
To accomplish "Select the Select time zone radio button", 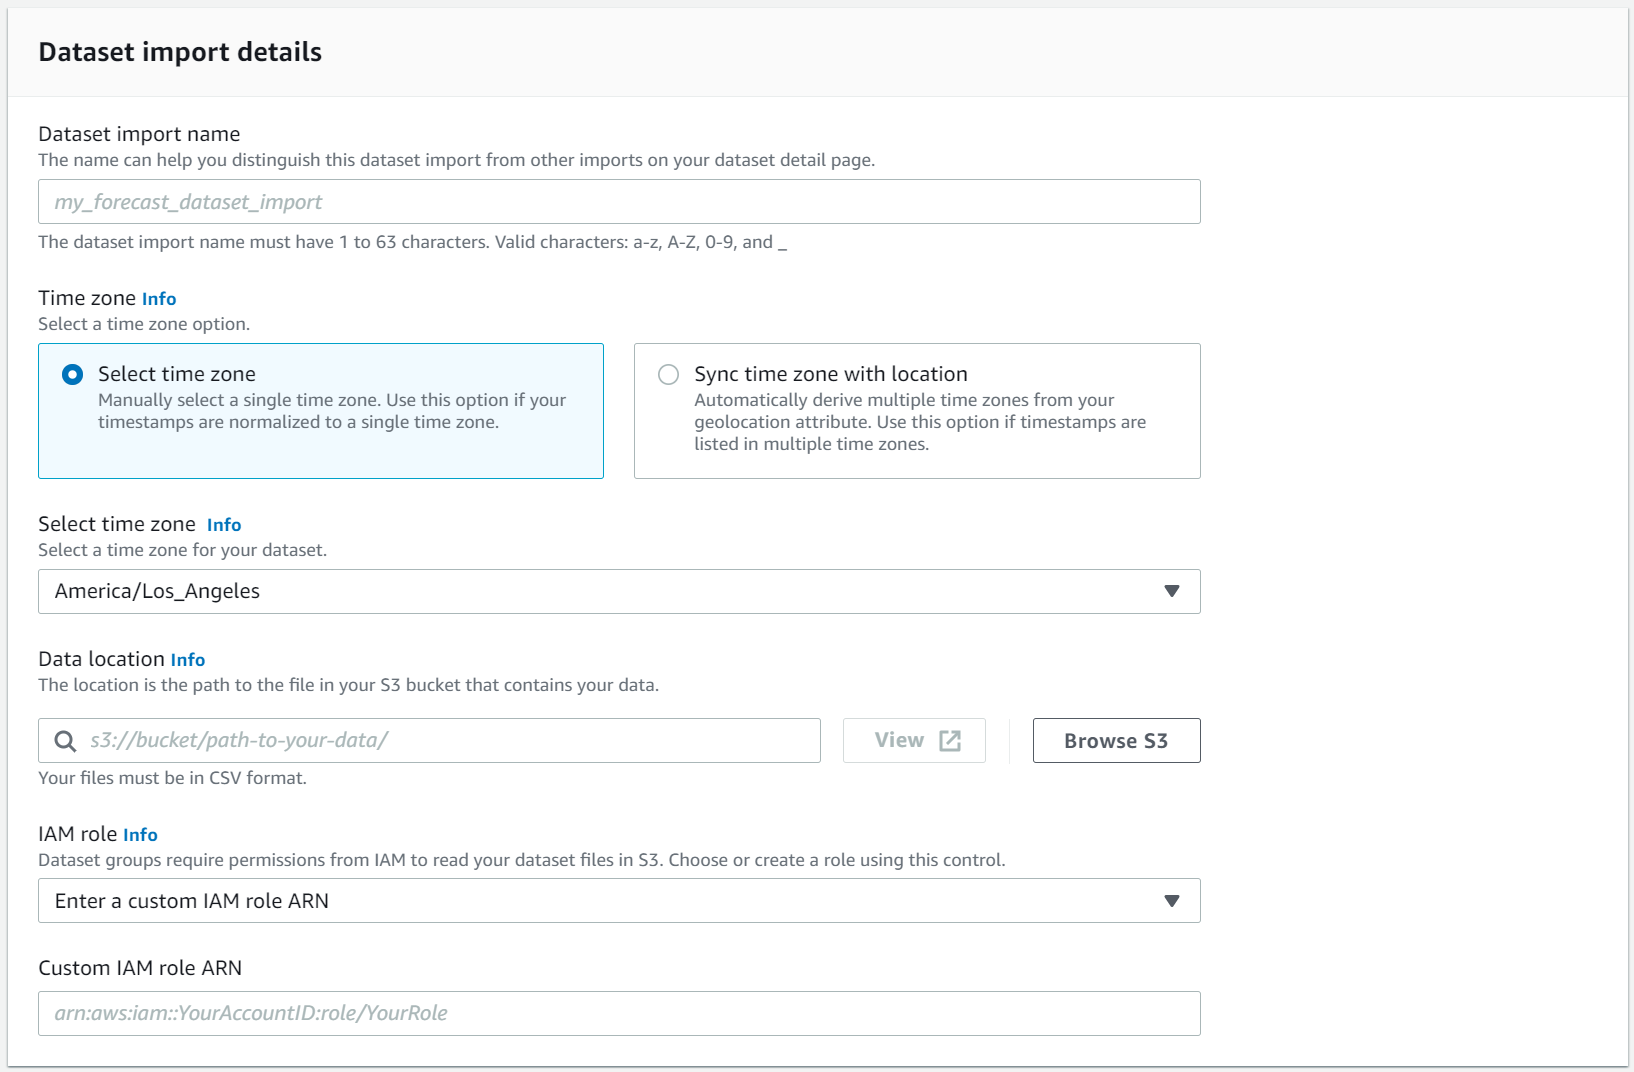I will click(x=71, y=374).
